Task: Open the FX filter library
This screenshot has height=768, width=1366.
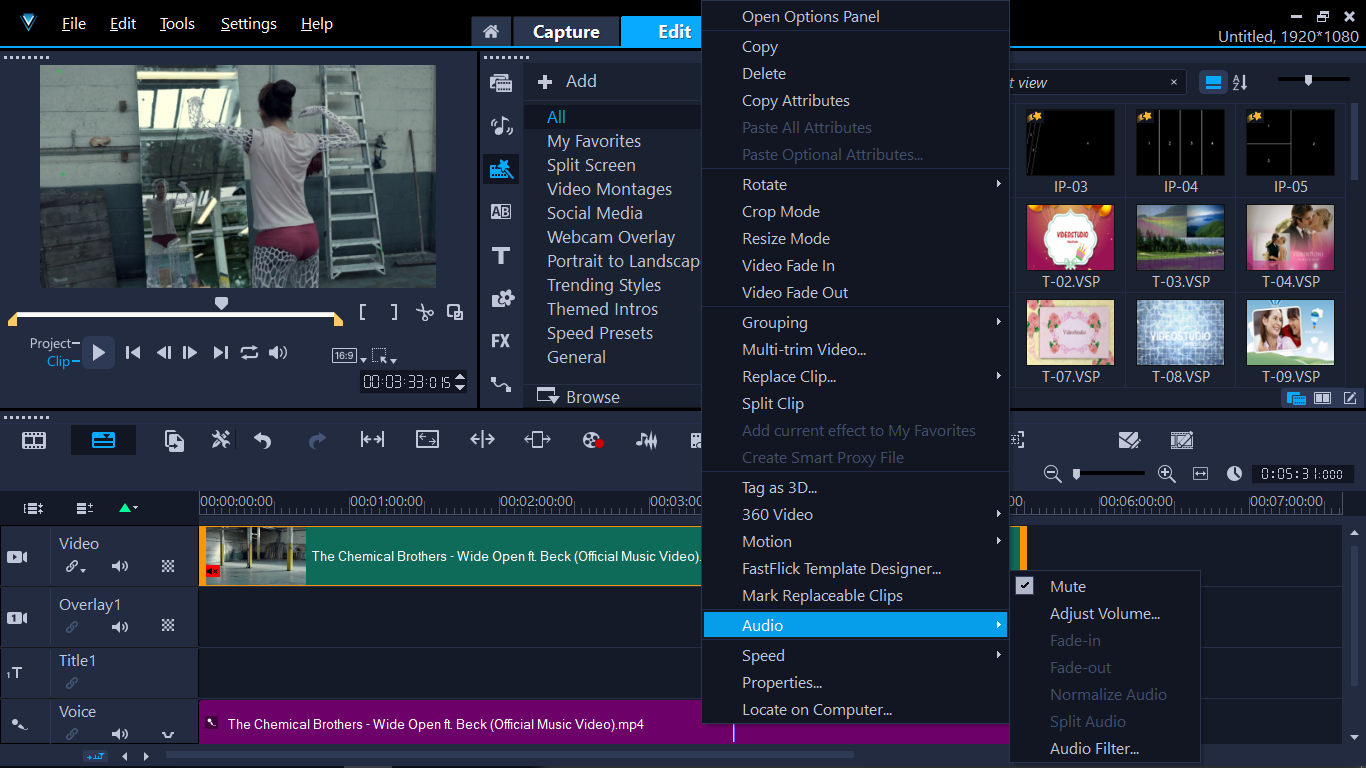Action: (501, 341)
